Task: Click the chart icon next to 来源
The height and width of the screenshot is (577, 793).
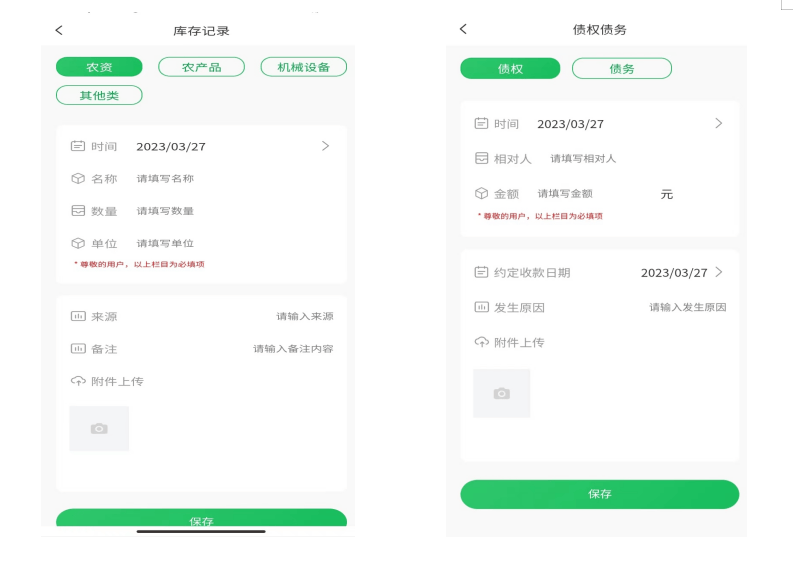Action: pyautogui.click(x=78, y=316)
